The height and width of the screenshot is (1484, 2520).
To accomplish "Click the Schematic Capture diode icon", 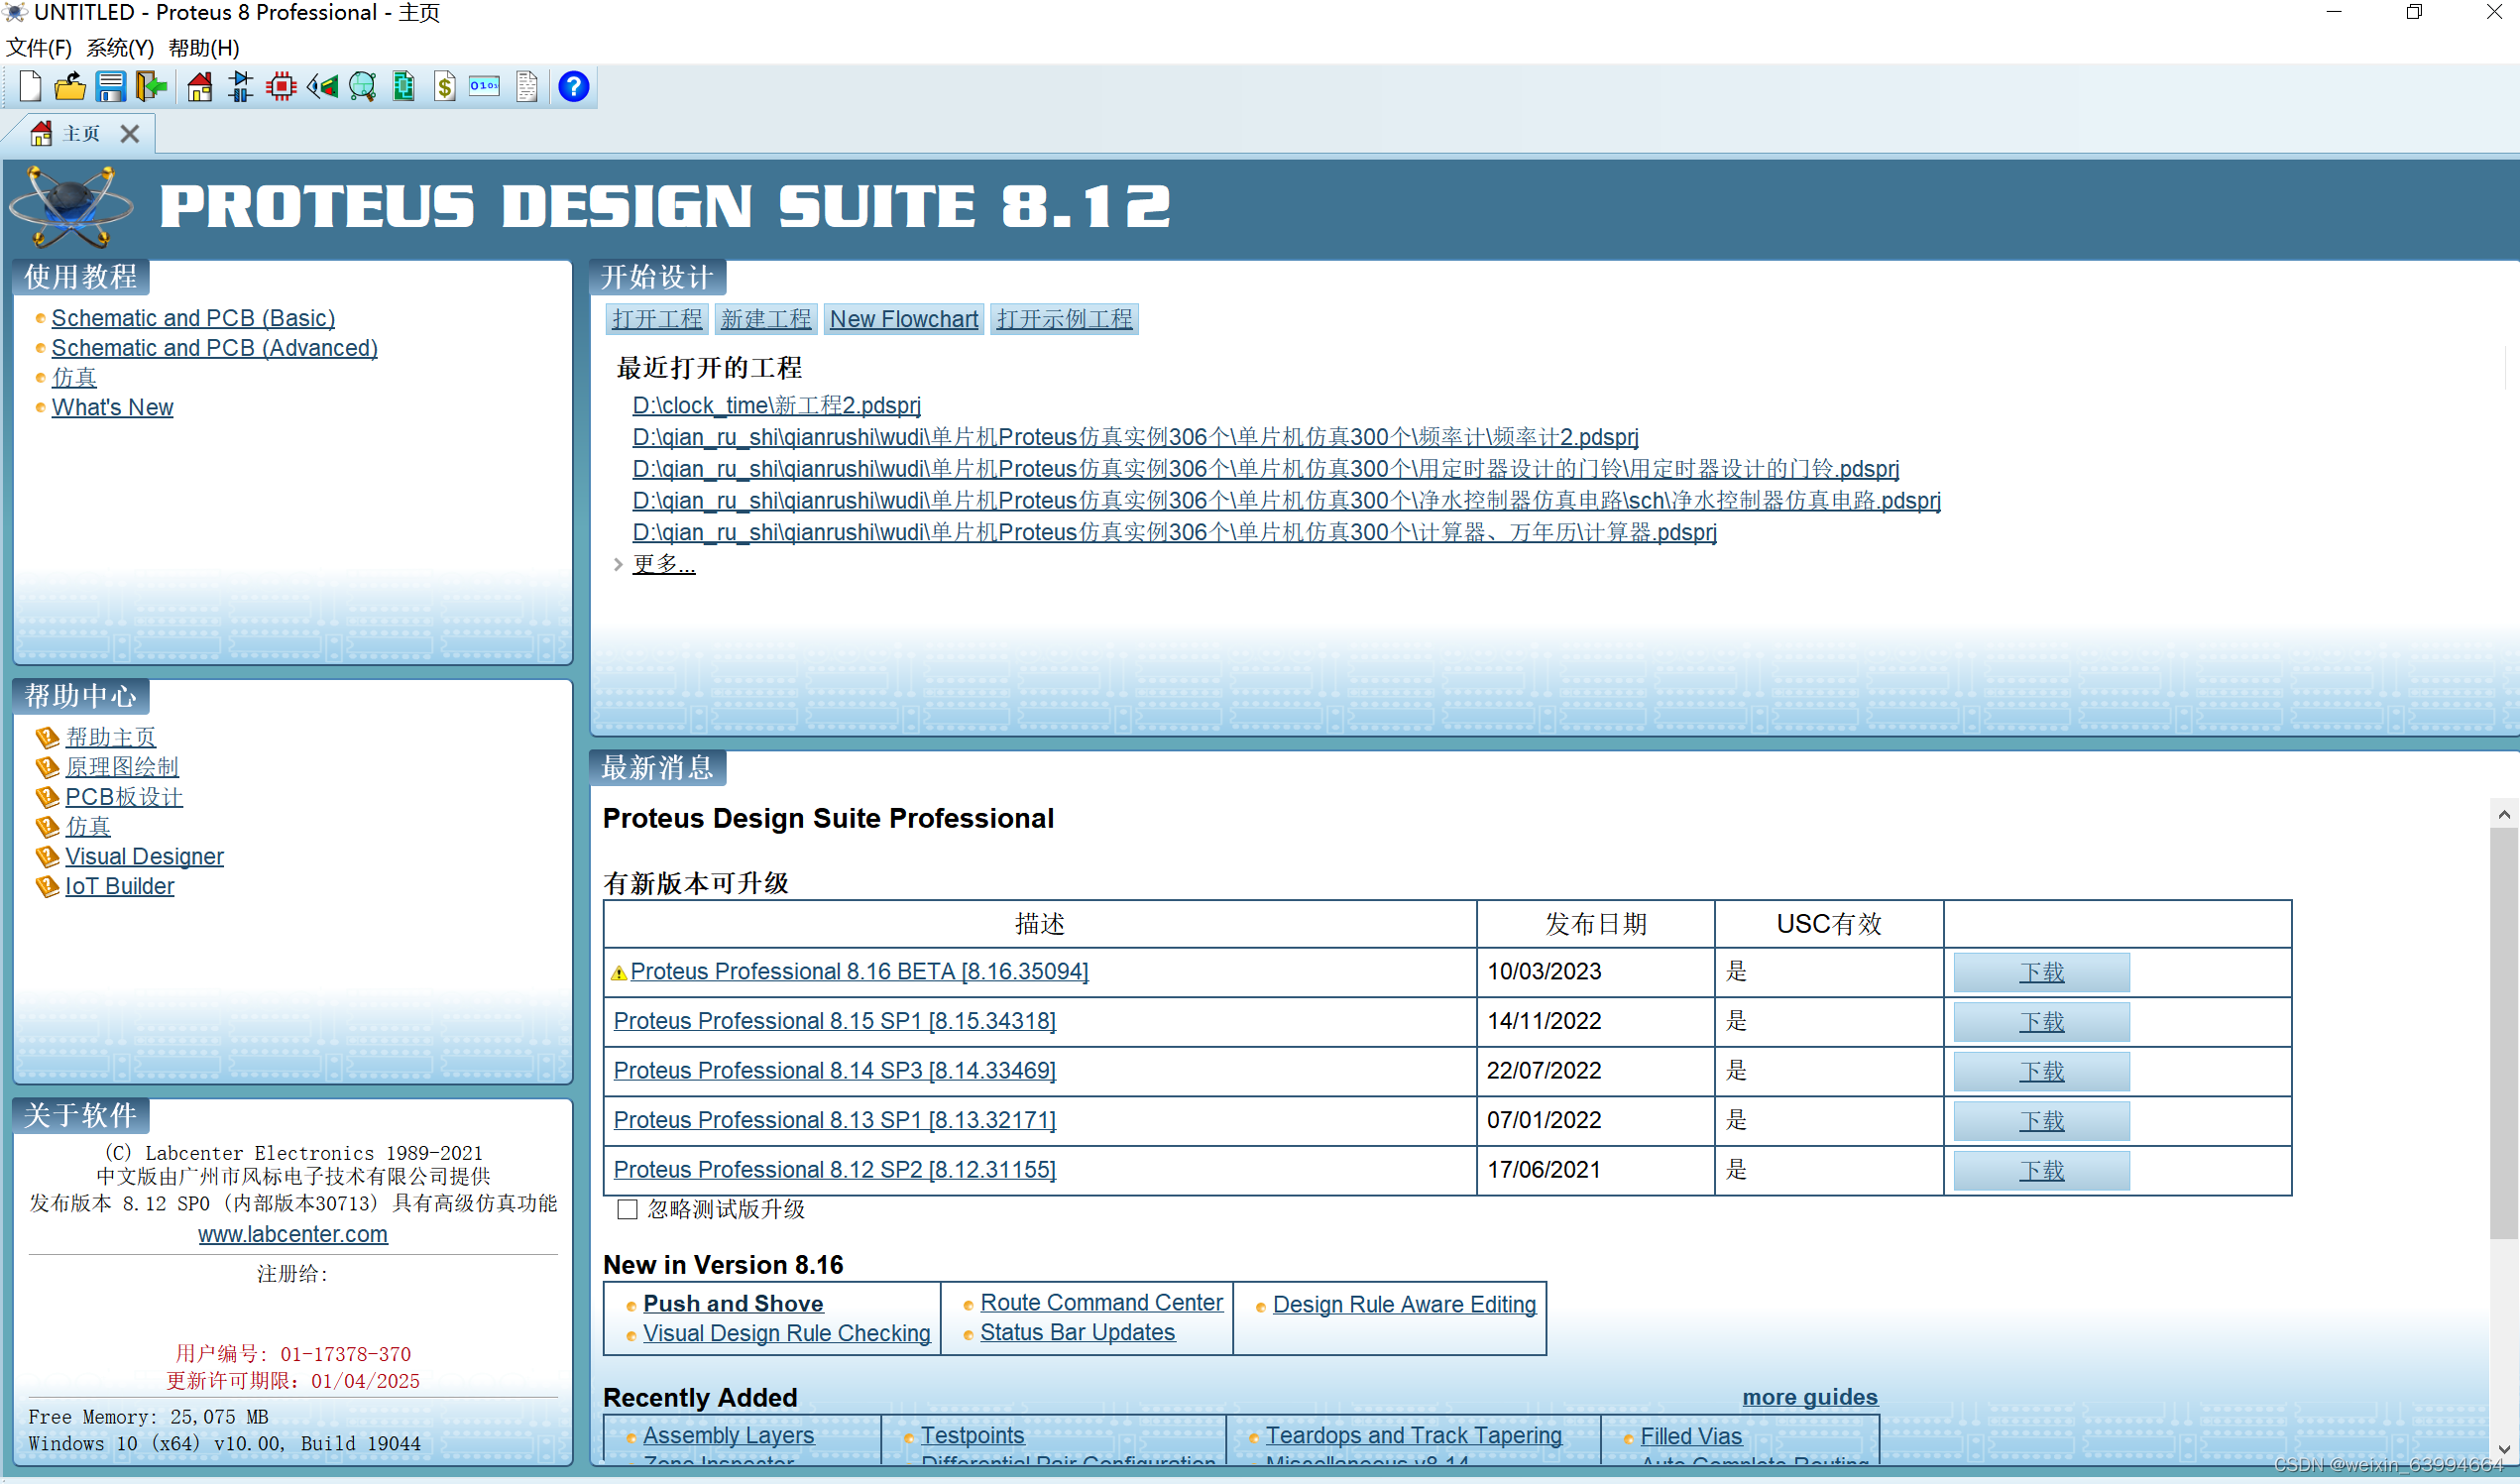I will (x=240, y=87).
